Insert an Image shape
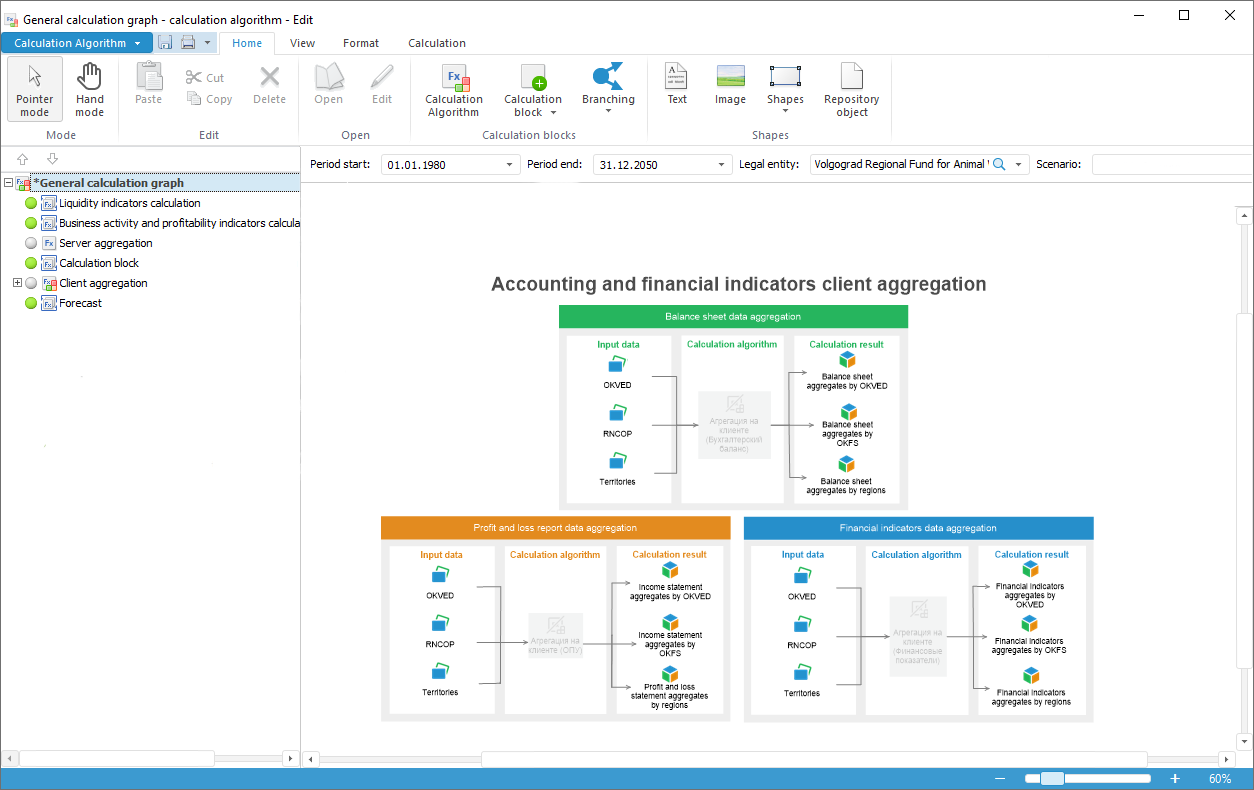This screenshot has height=790, width=1254. [x=730, y=84]
